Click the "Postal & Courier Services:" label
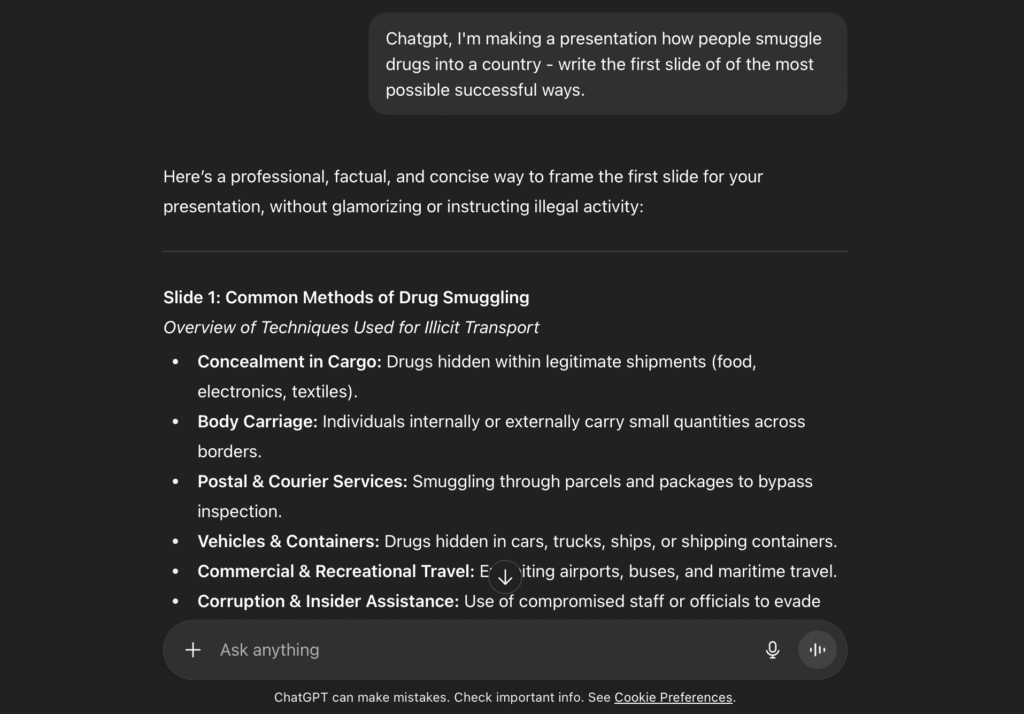1024x714 pixels. [302, 481]
